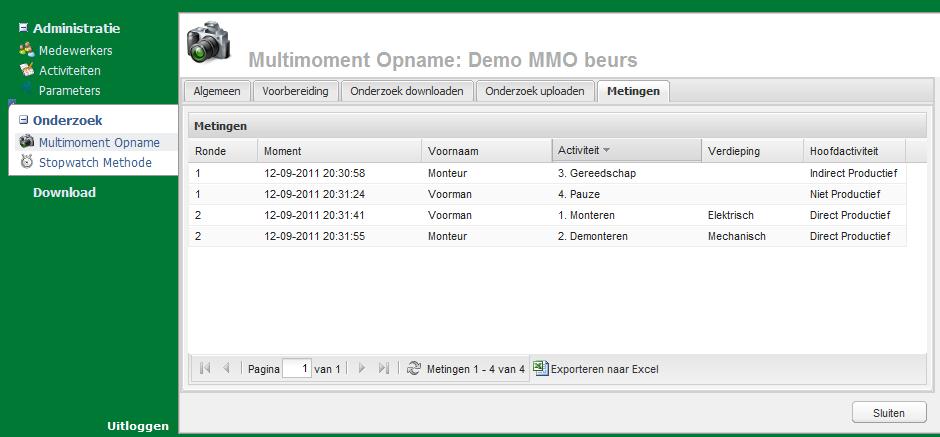
Task: Open the Voorbereiding tab
Action: click(295, 91)
